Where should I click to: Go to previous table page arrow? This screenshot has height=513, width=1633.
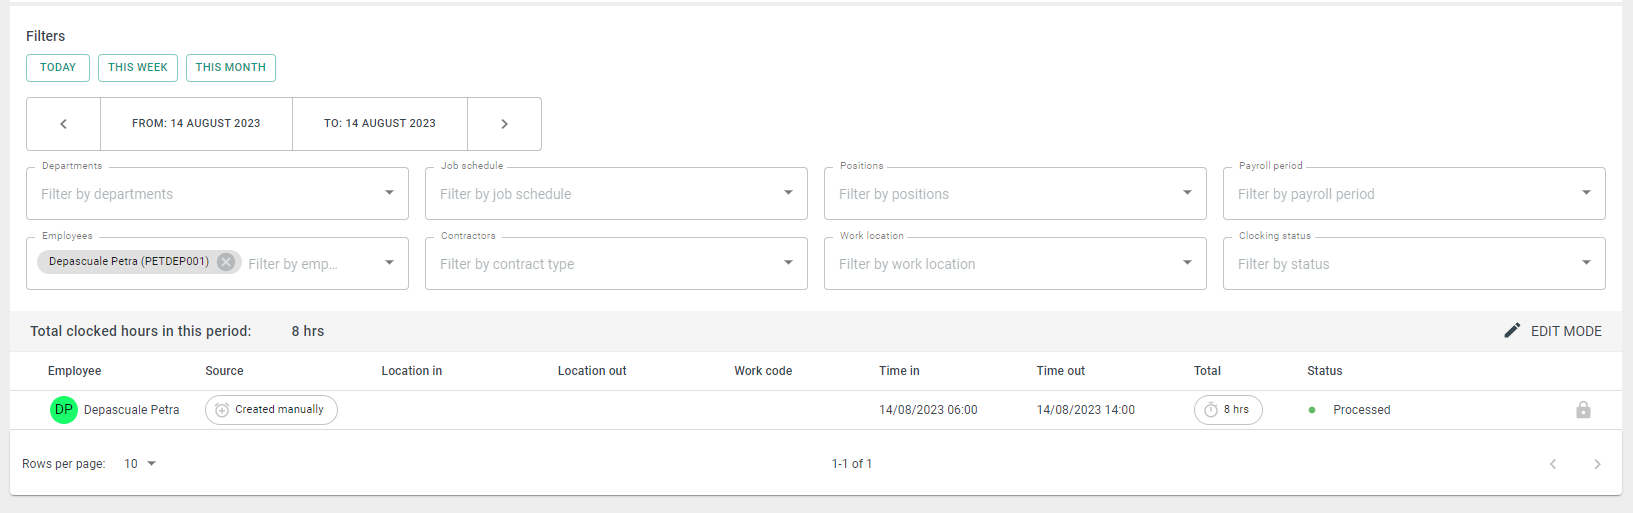tap(1553, 464)
